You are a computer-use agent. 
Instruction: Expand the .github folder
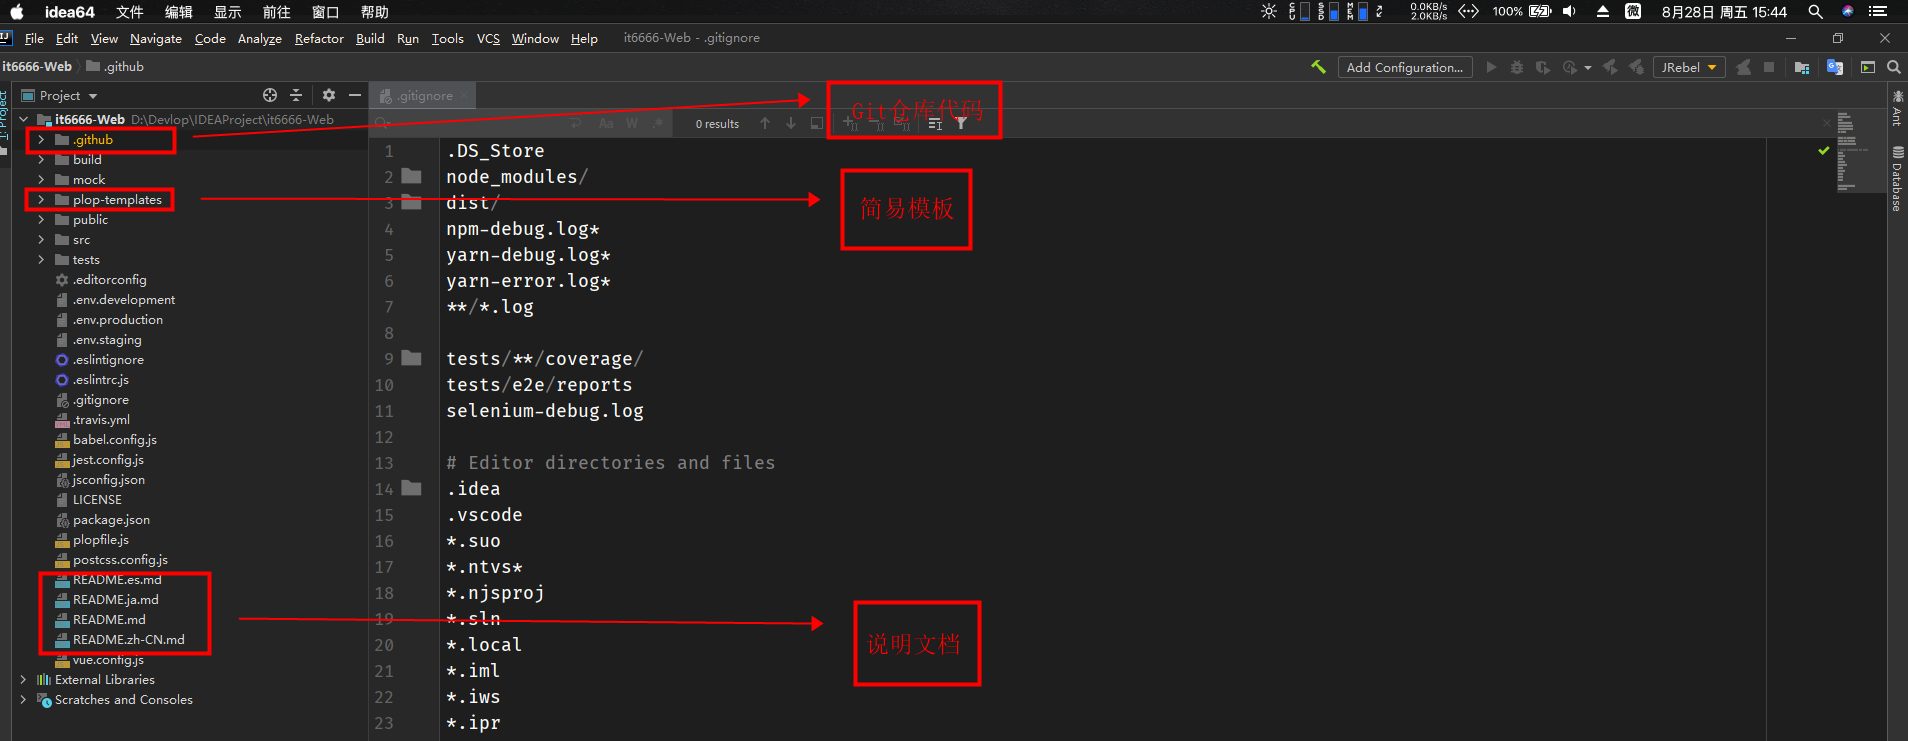(41, 140)
